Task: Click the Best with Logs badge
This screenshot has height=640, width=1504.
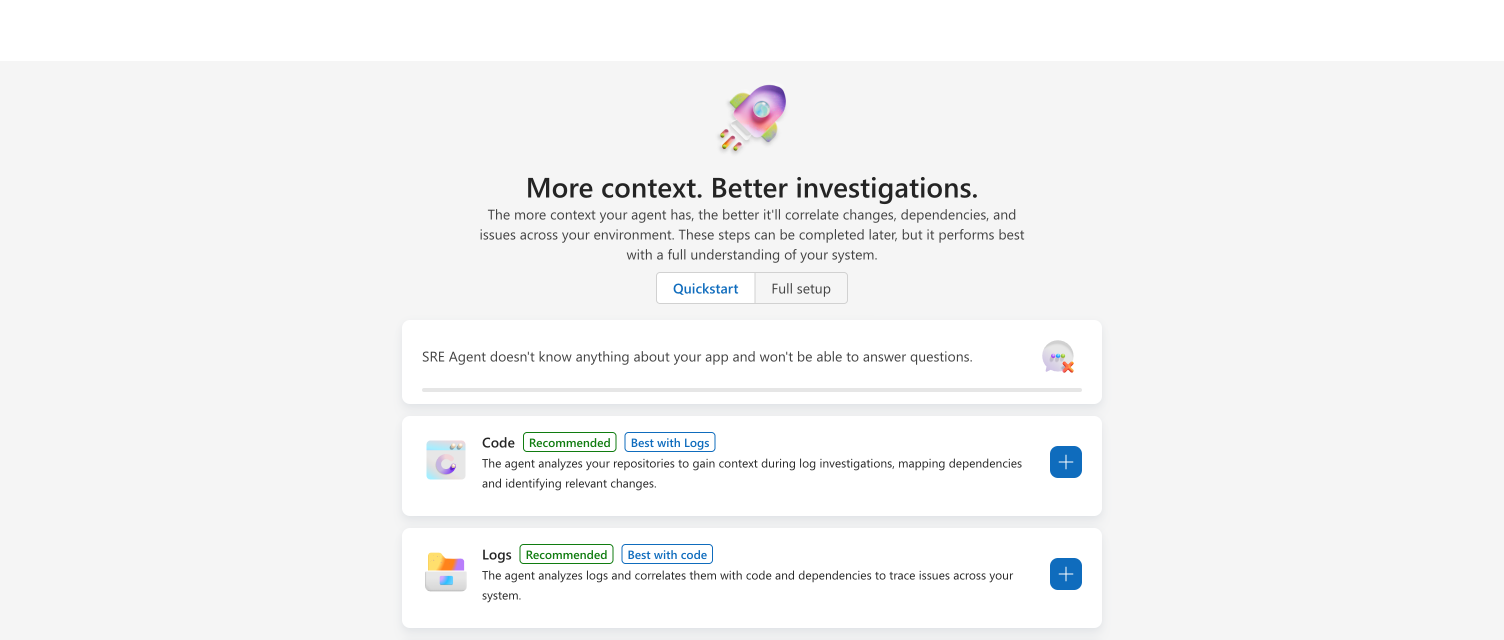Action: coord(670,443)
